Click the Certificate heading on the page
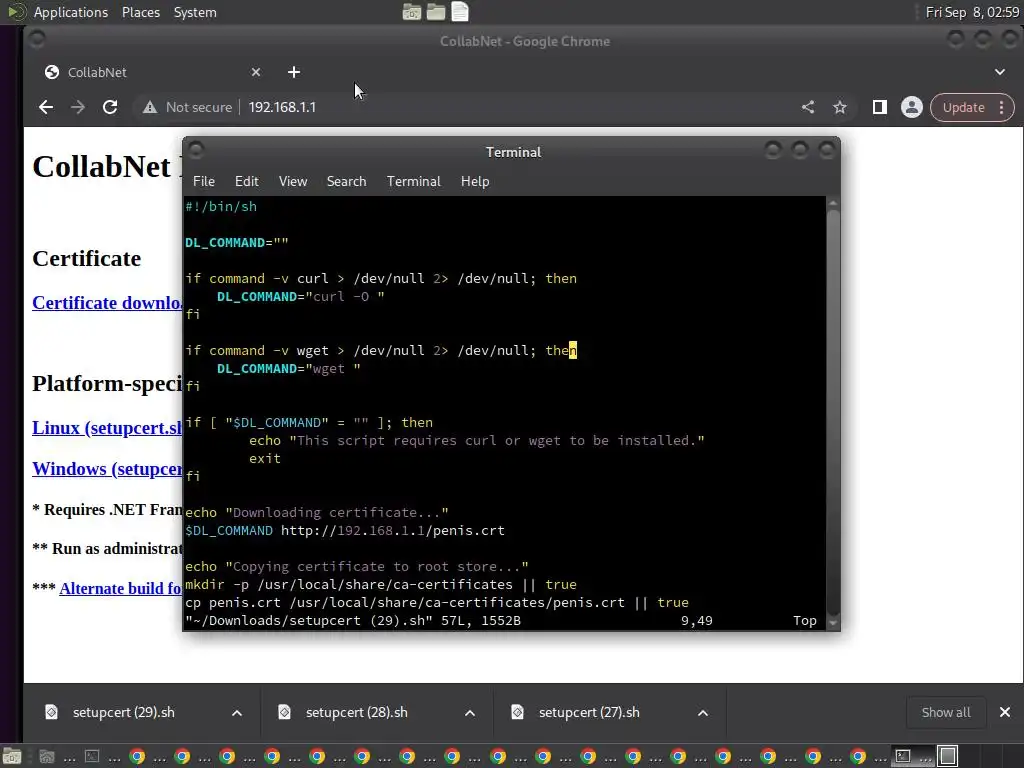 pyautogui.click(x=87, y=259)
